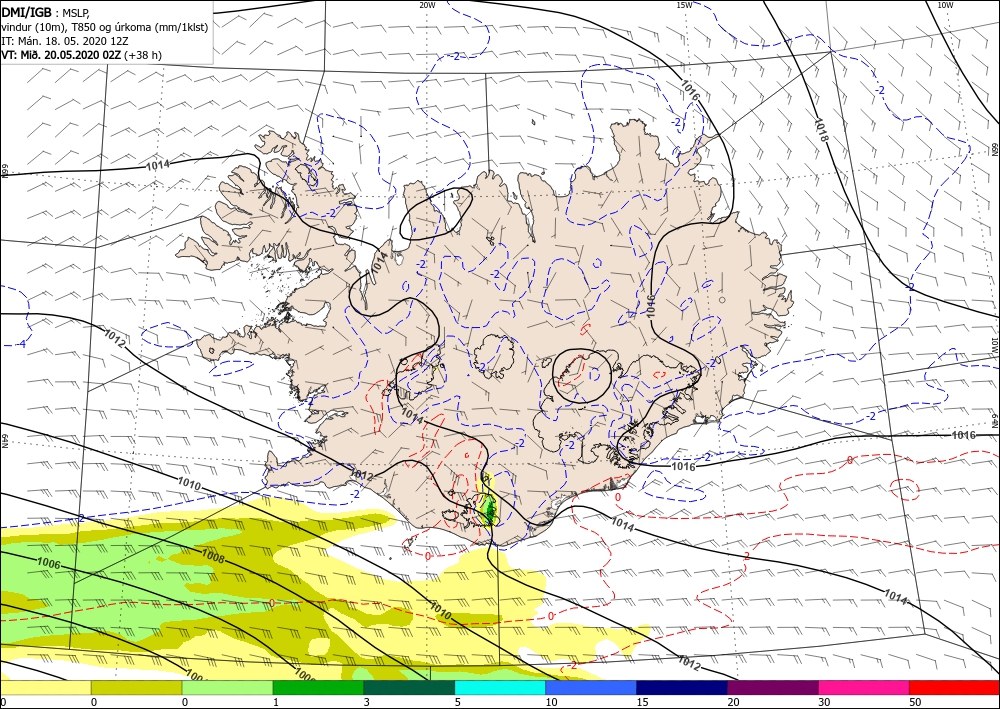
Task: Pick the blue 10 mm legend swatch
Action: coord(591,687)
